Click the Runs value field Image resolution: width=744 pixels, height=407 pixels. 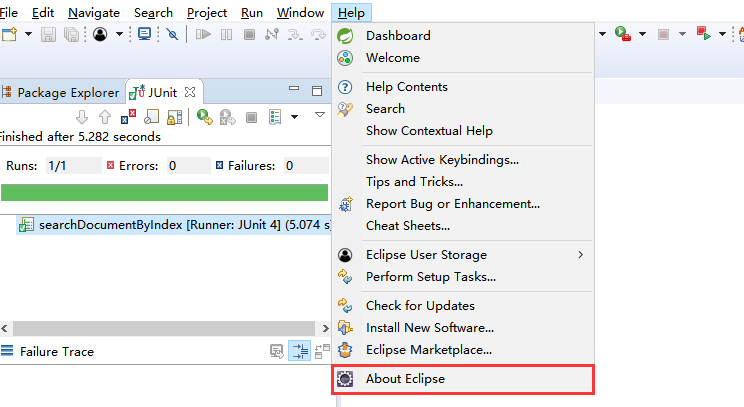coord(74,166)
